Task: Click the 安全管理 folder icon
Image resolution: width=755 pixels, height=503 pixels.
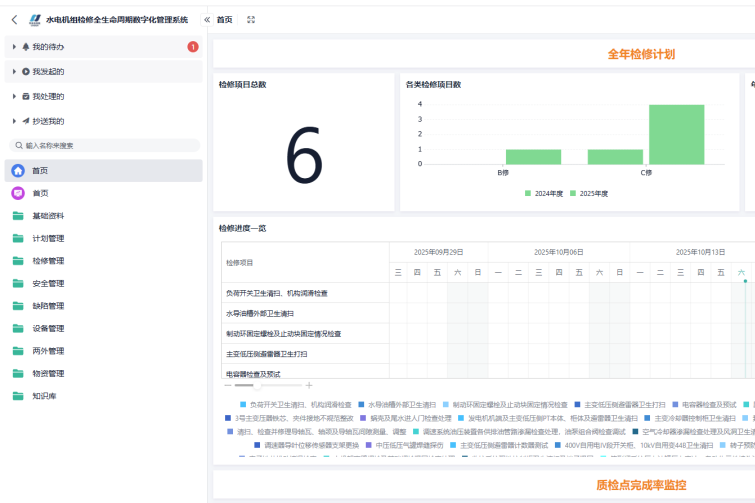Action: 18,284
